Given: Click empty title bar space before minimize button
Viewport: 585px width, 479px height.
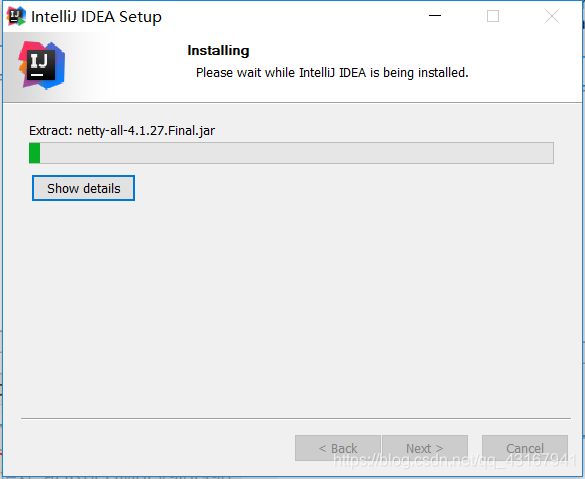Looking at the screenshot, I should tap(291, 16).
